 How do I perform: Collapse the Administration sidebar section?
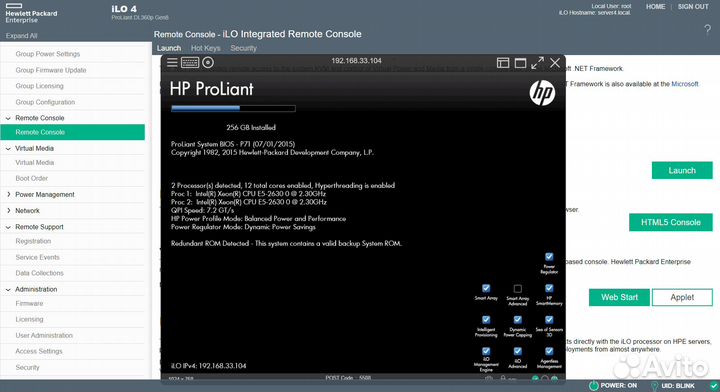[8, 290]
